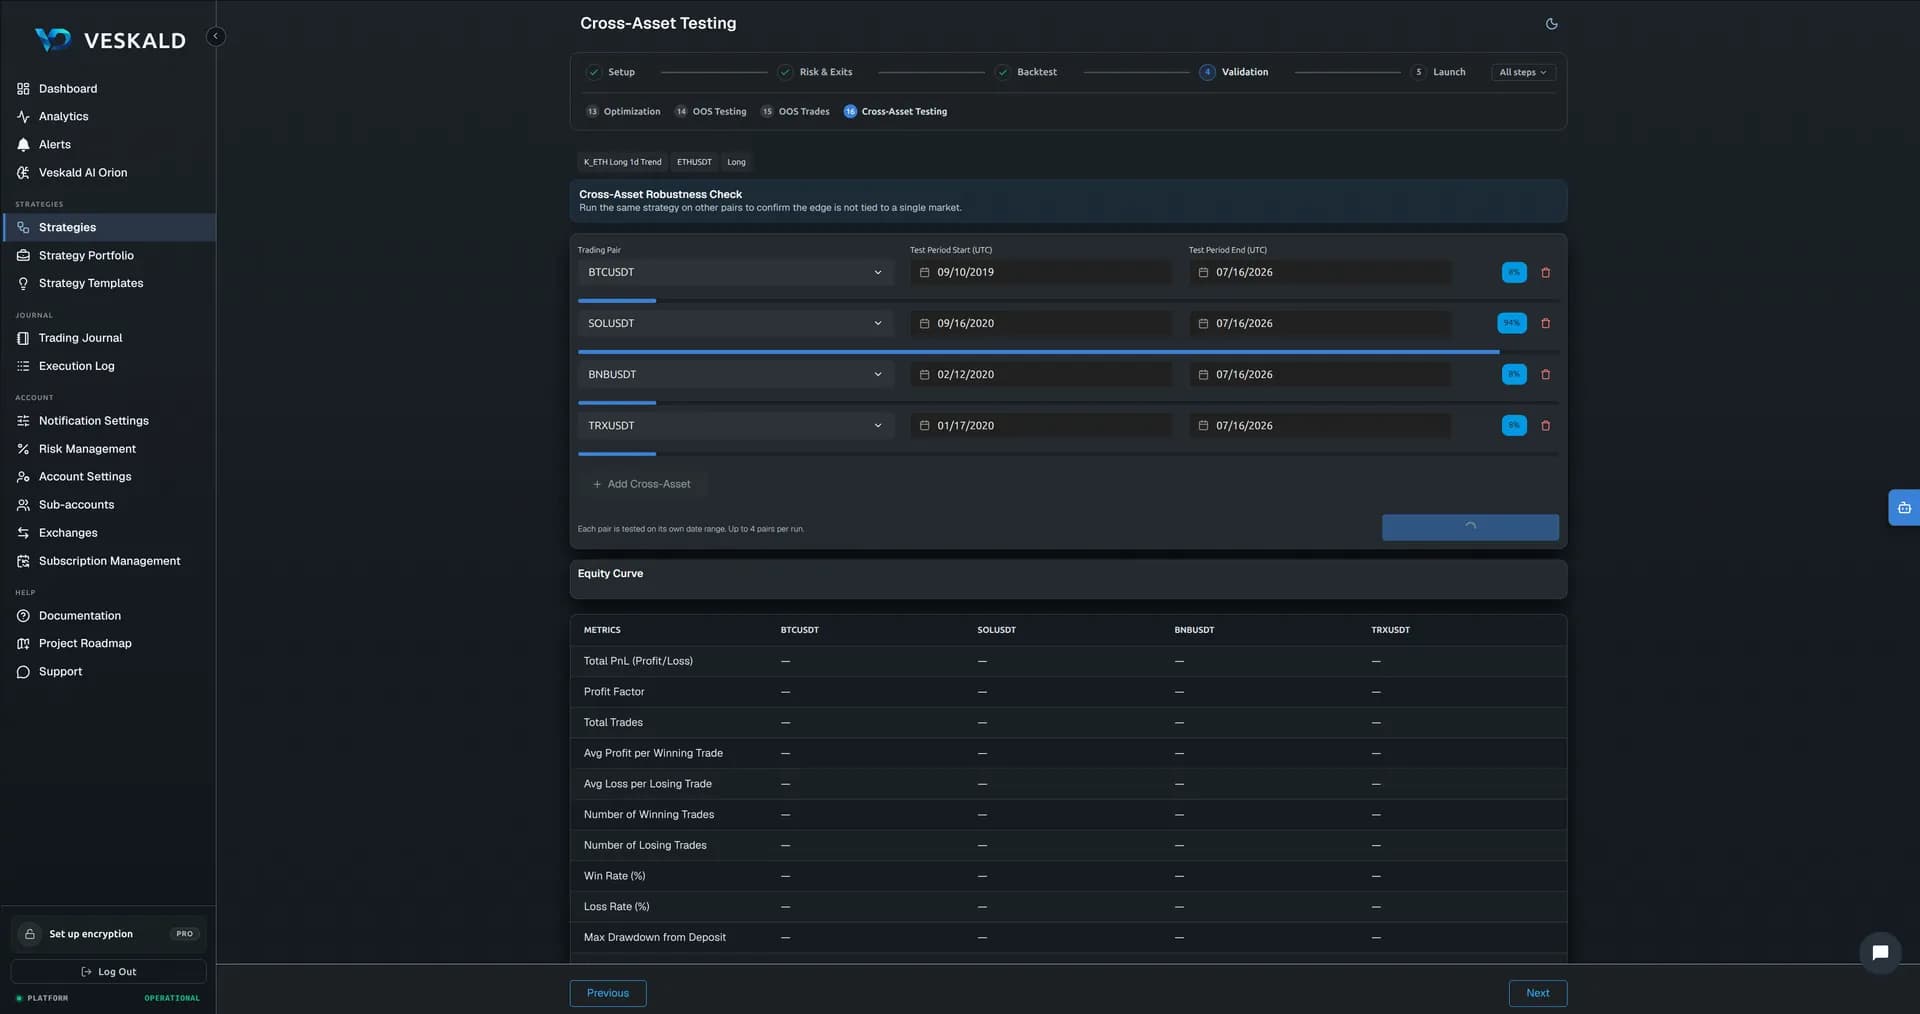This screenshot has height=1014, width=1920.
Task: Select the Cross-Asset Testing sub-step
Action: 895,111
